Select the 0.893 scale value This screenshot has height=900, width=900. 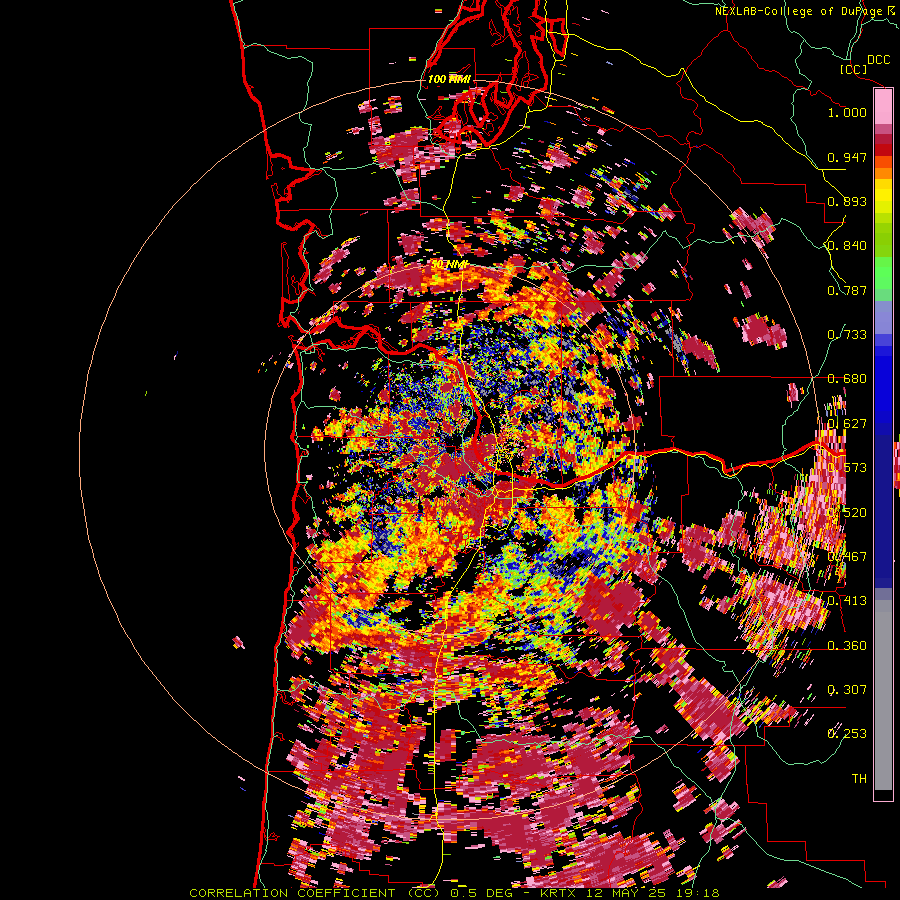pyautogui.click(x=847, y=201)
